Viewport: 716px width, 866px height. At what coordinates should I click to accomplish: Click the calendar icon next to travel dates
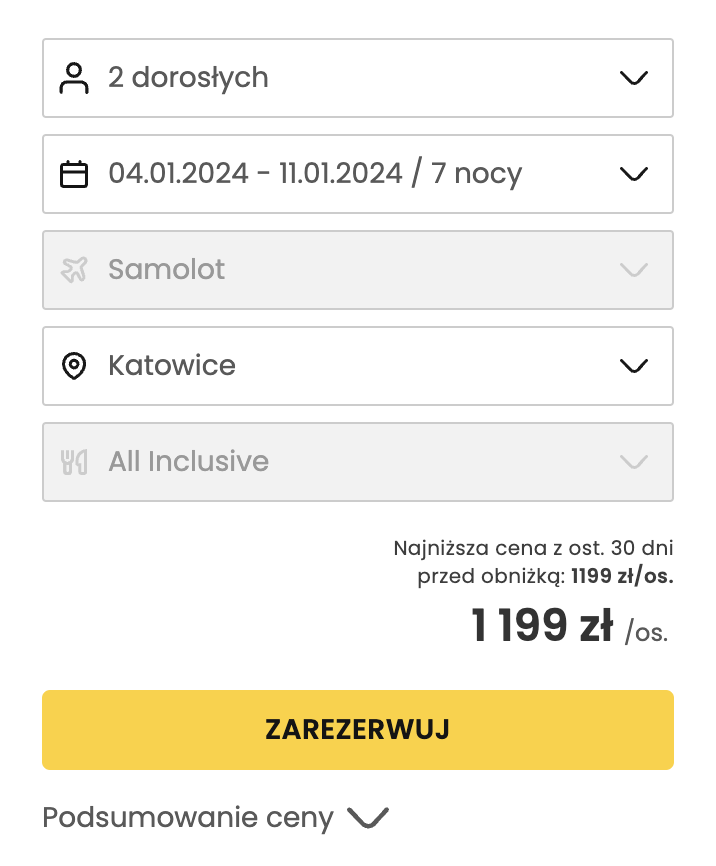tap(75, 173)
